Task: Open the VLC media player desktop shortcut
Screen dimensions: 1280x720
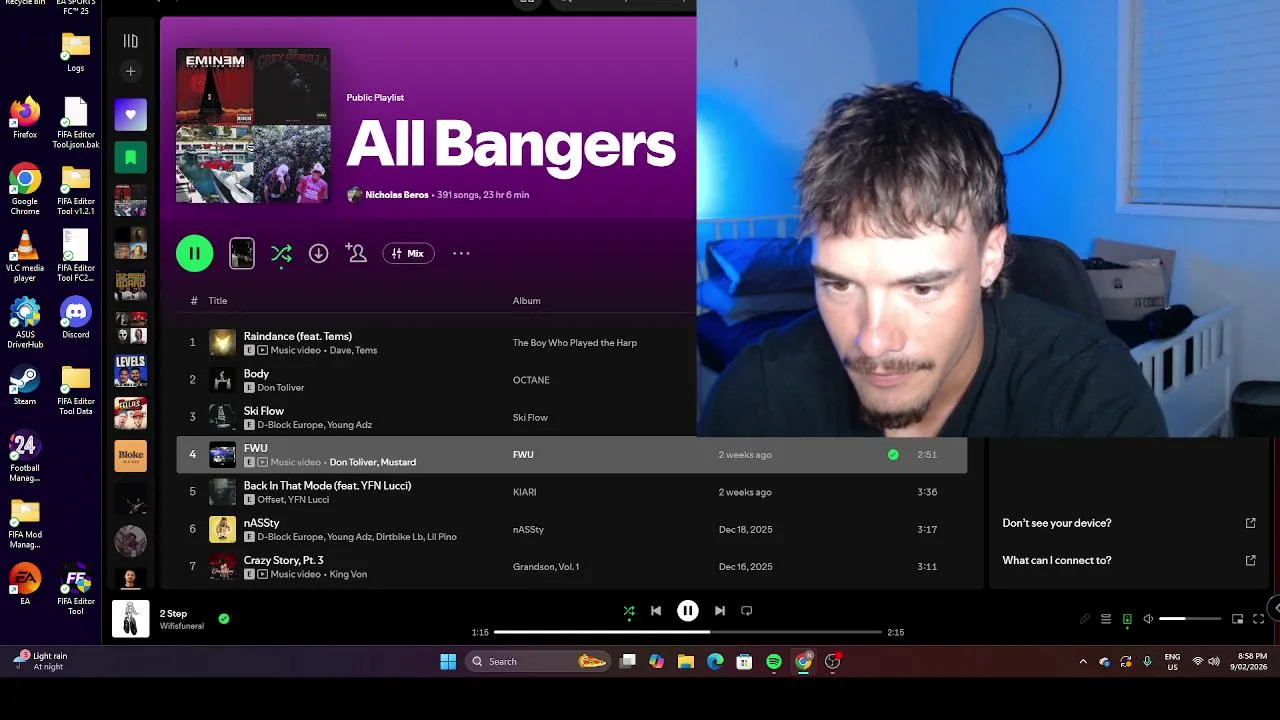Action: tap(25, 255)
